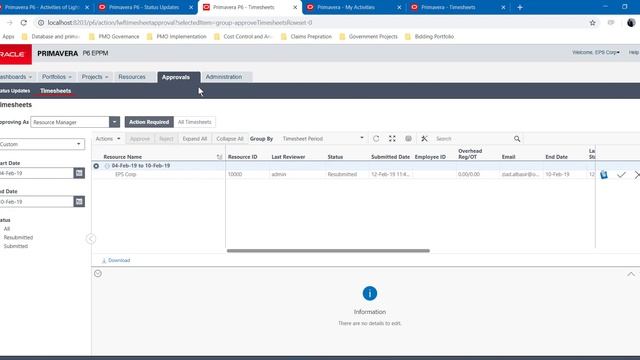Click the search magnifier icon

pos(517,139)
